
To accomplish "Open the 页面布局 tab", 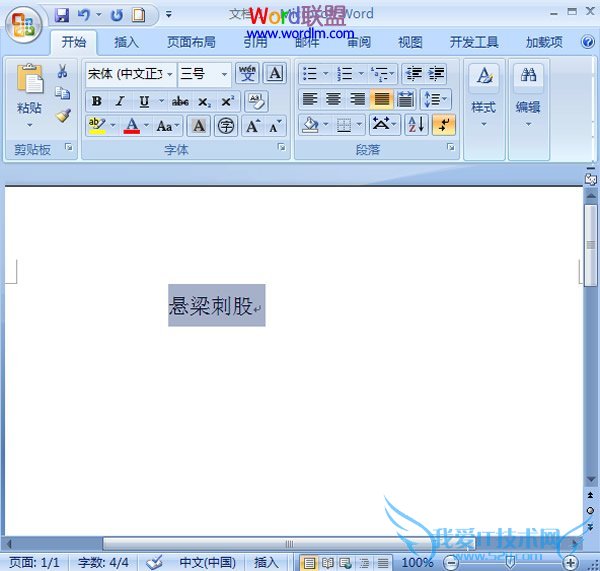I will 190,42.
